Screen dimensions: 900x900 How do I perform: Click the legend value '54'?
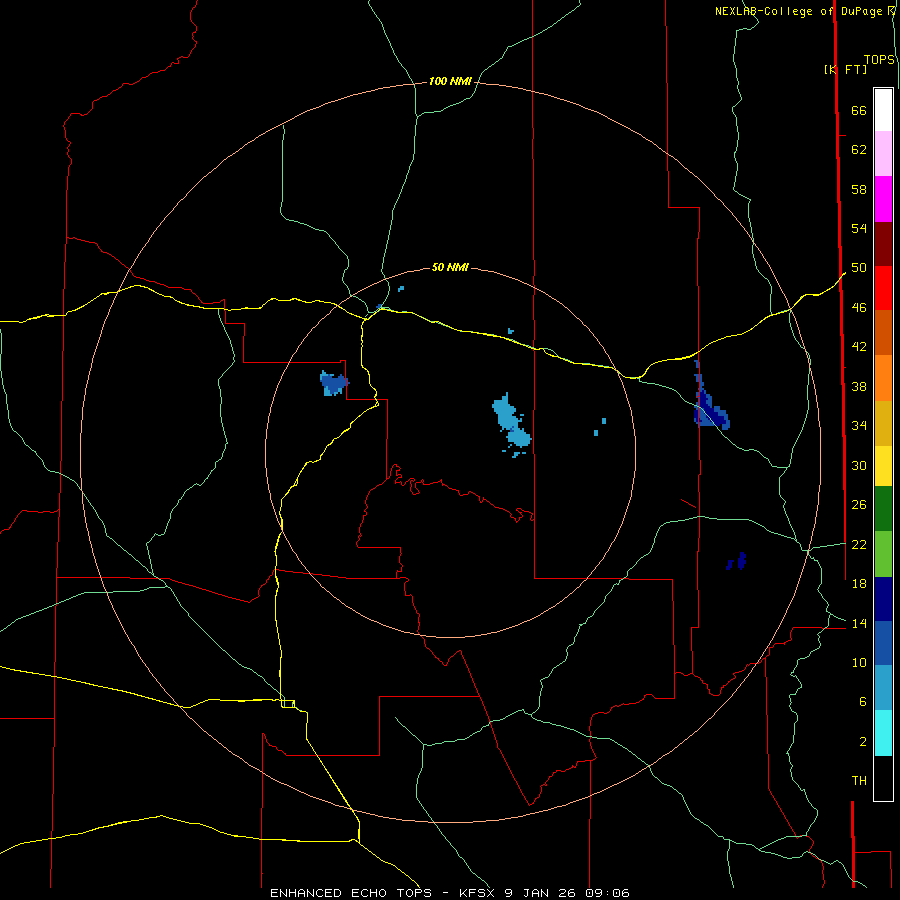[x=859, y=228]
